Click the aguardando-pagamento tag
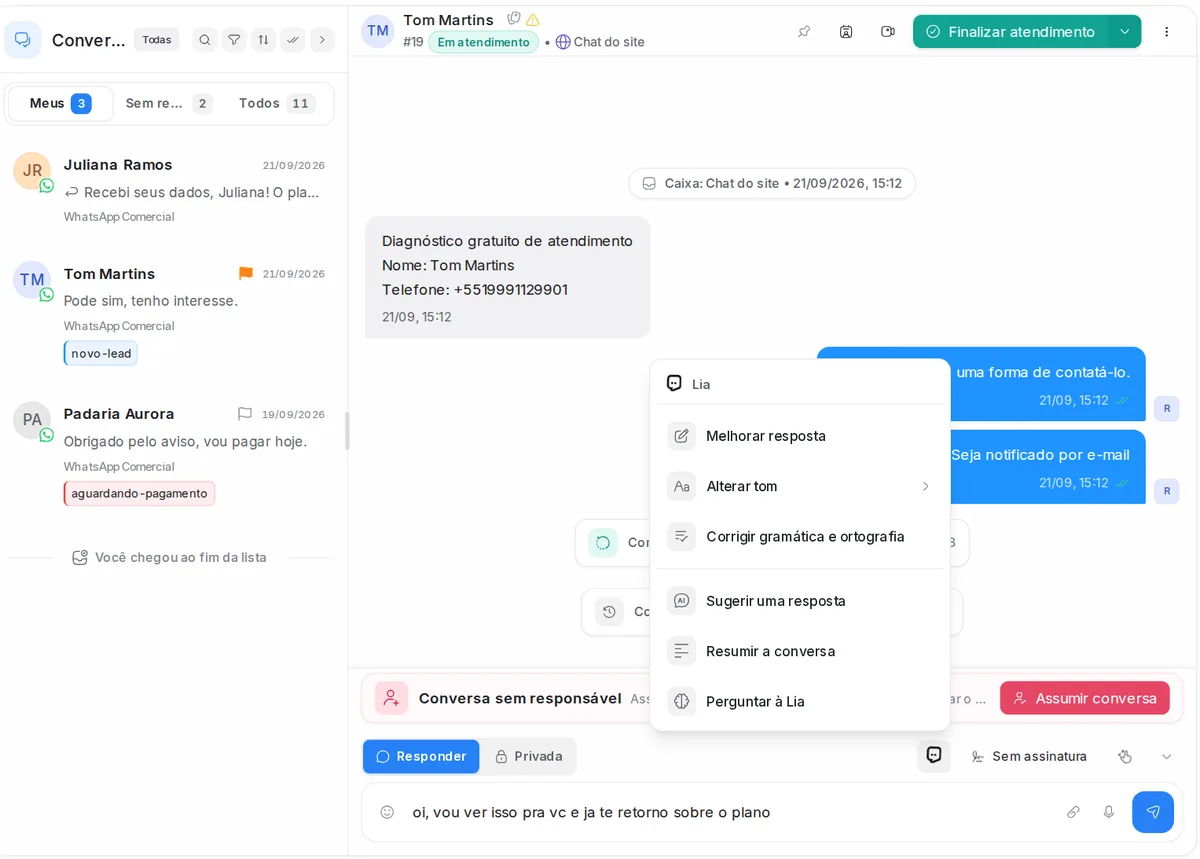This screenshot has width=1200, height=859. pyautogui.click(x=139, y=493)
